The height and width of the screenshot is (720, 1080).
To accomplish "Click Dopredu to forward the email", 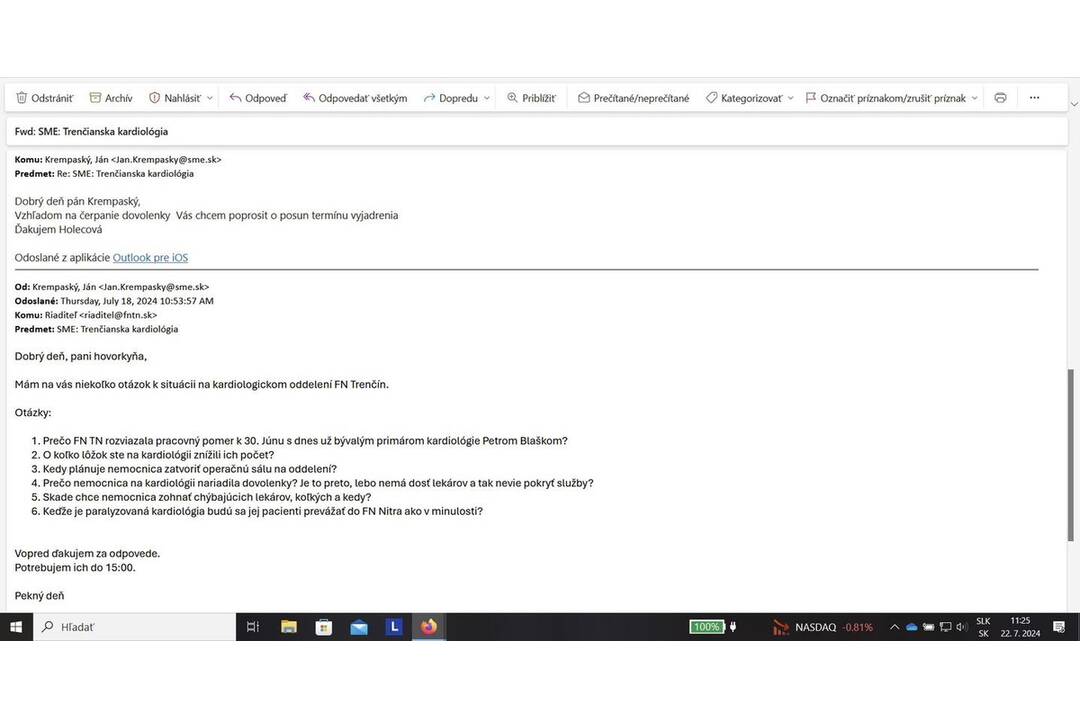I will click(450, 98).
